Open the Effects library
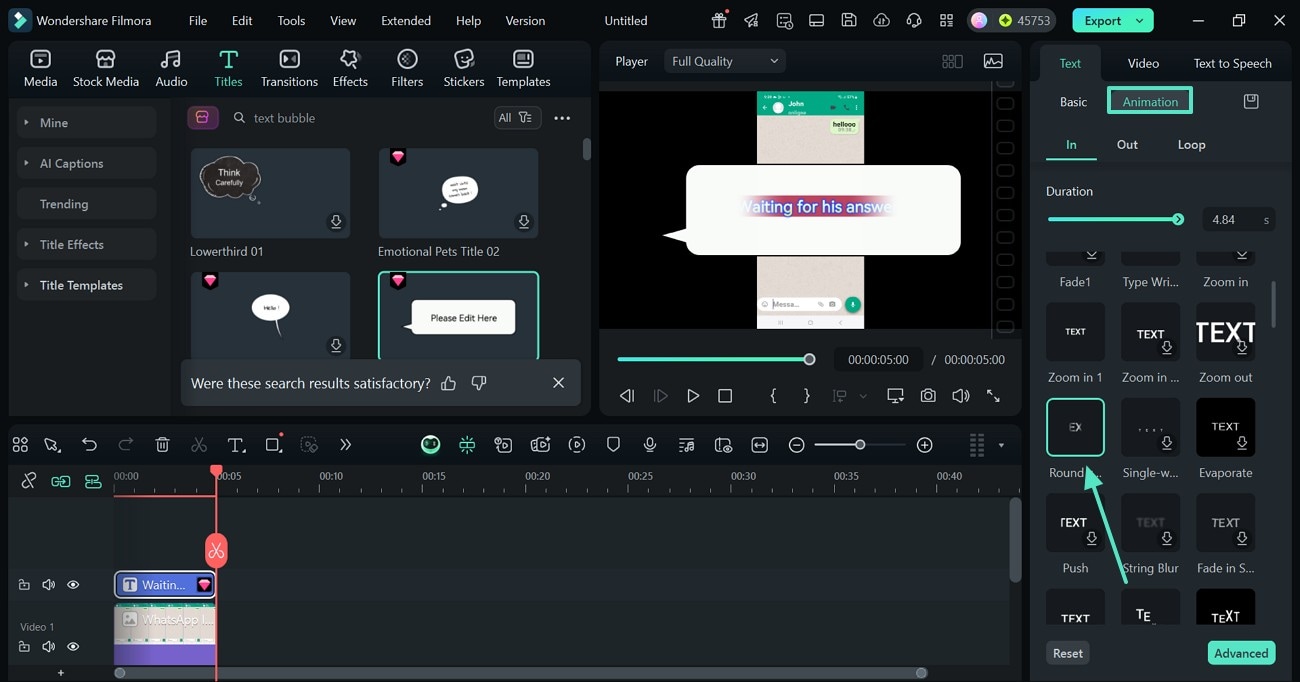The height and width of the screenshot is (682, 1300). coord(350,69)
